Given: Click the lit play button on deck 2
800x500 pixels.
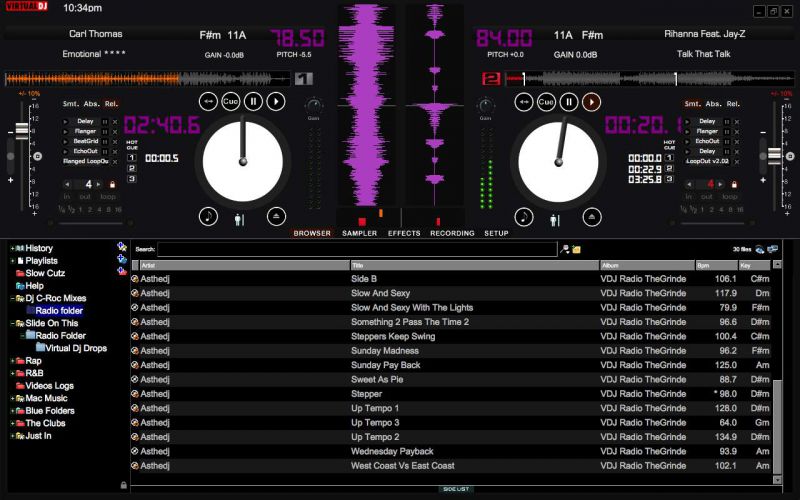Looking at the screenshot, I should coord(591,102).
